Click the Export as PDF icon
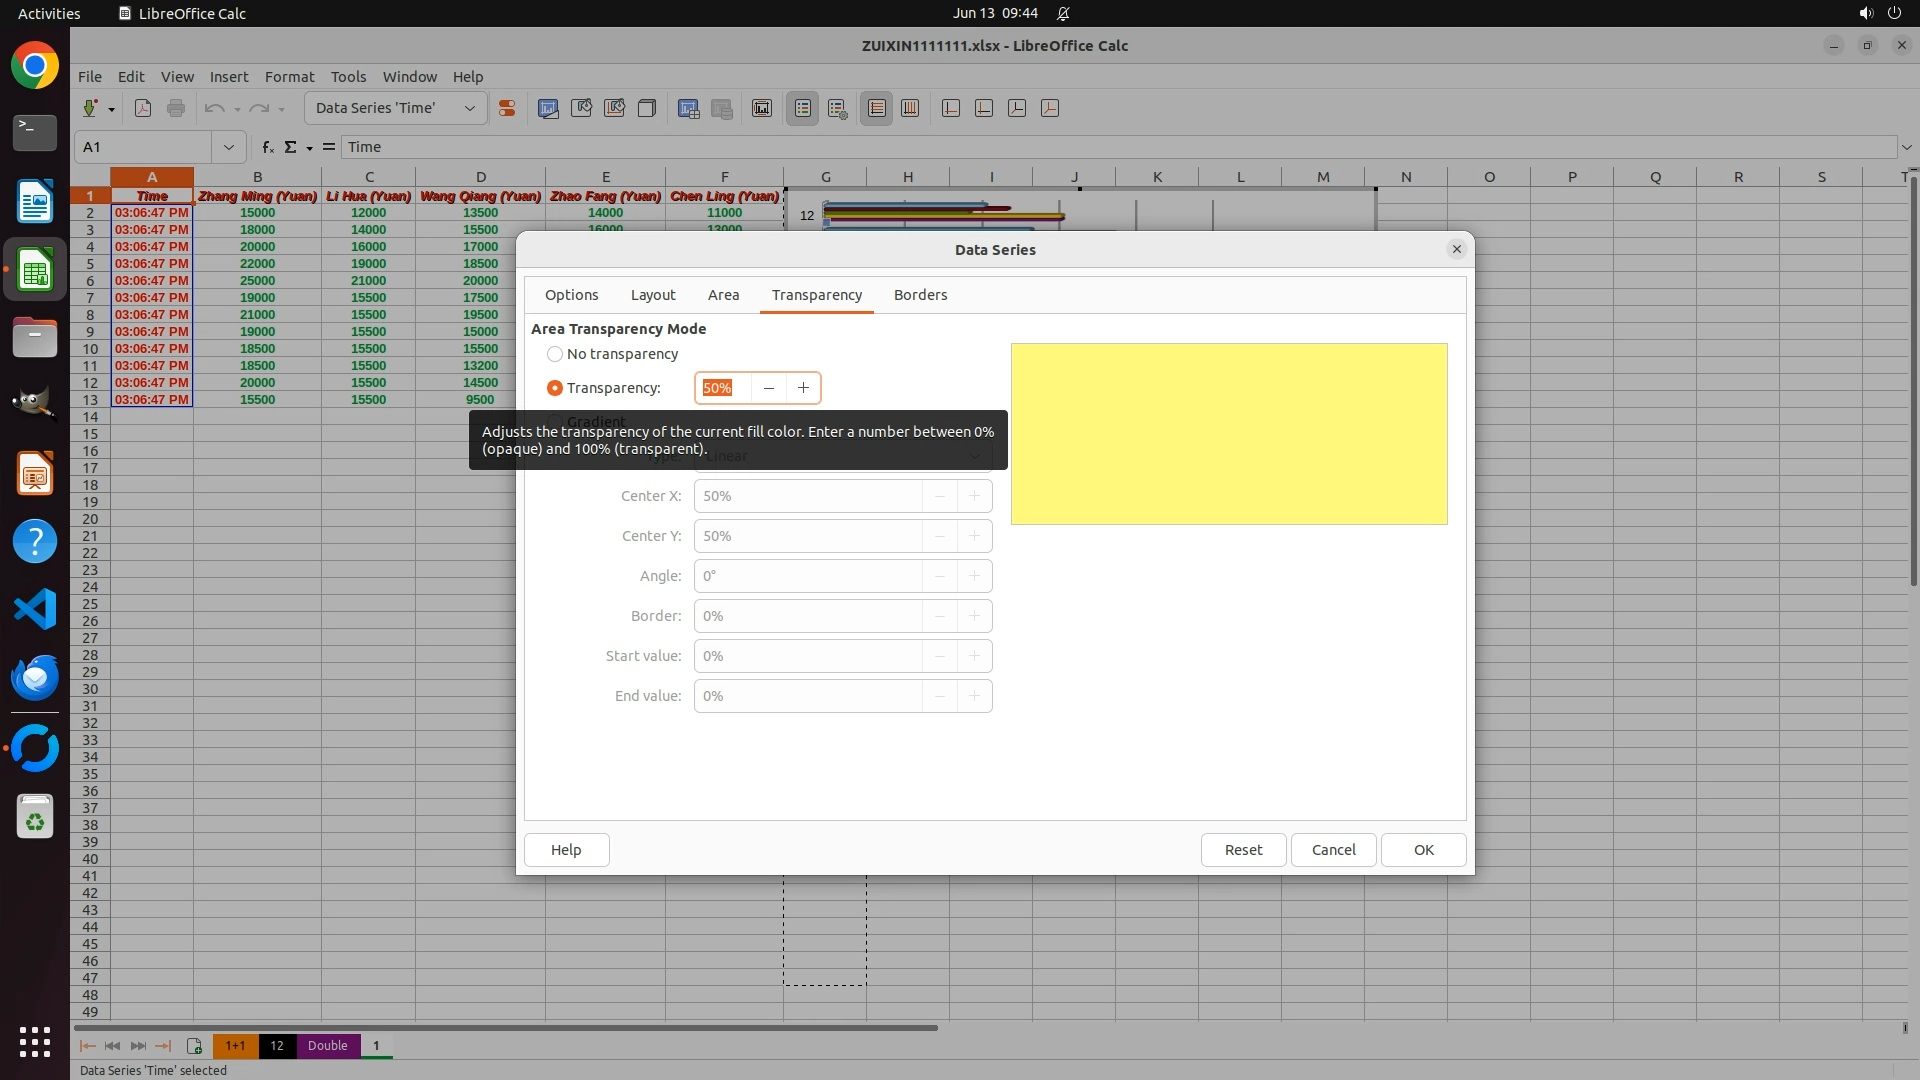Viewport: 1920px width, 1080px height. (143, 108)
